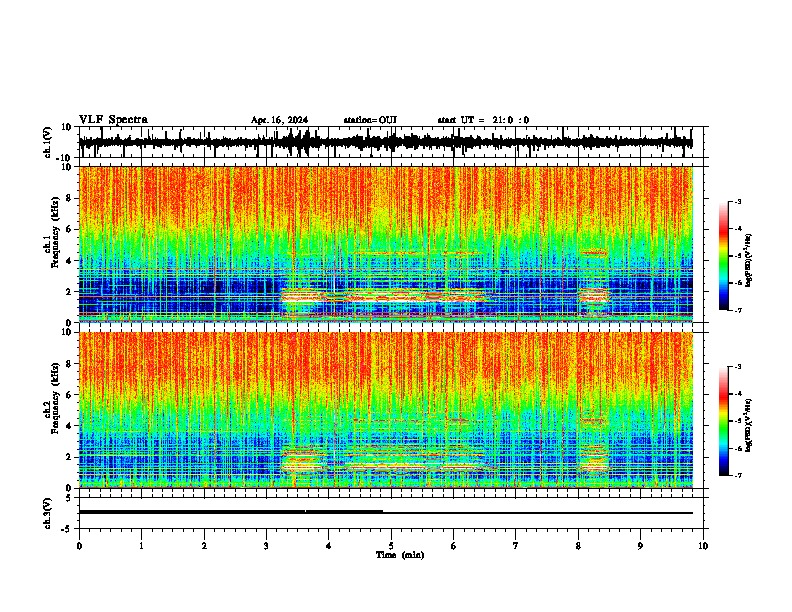Click the bright ch.1 emission band near minute 8
The height and width of the screenshot is (612, 792).
click(x=594, y=295)
